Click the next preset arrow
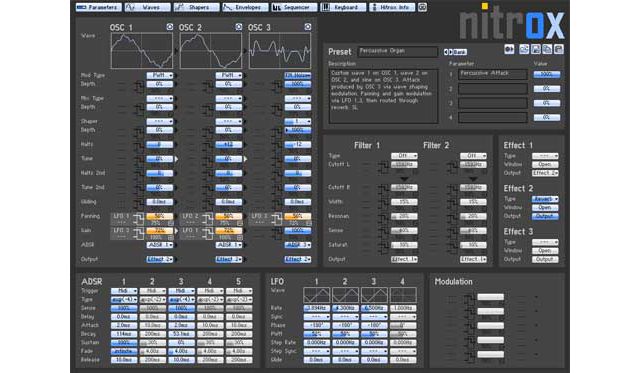Image resolution: width=640 pixels, height=373 pixels. click(451, 52)
